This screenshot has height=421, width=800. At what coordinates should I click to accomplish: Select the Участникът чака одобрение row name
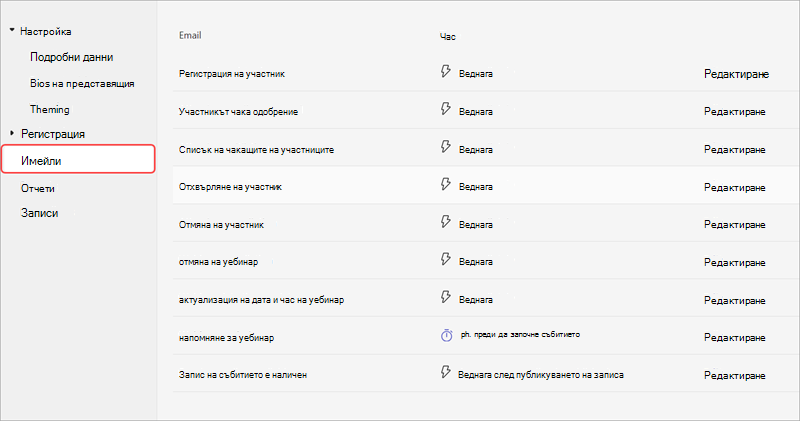point(238,112)
